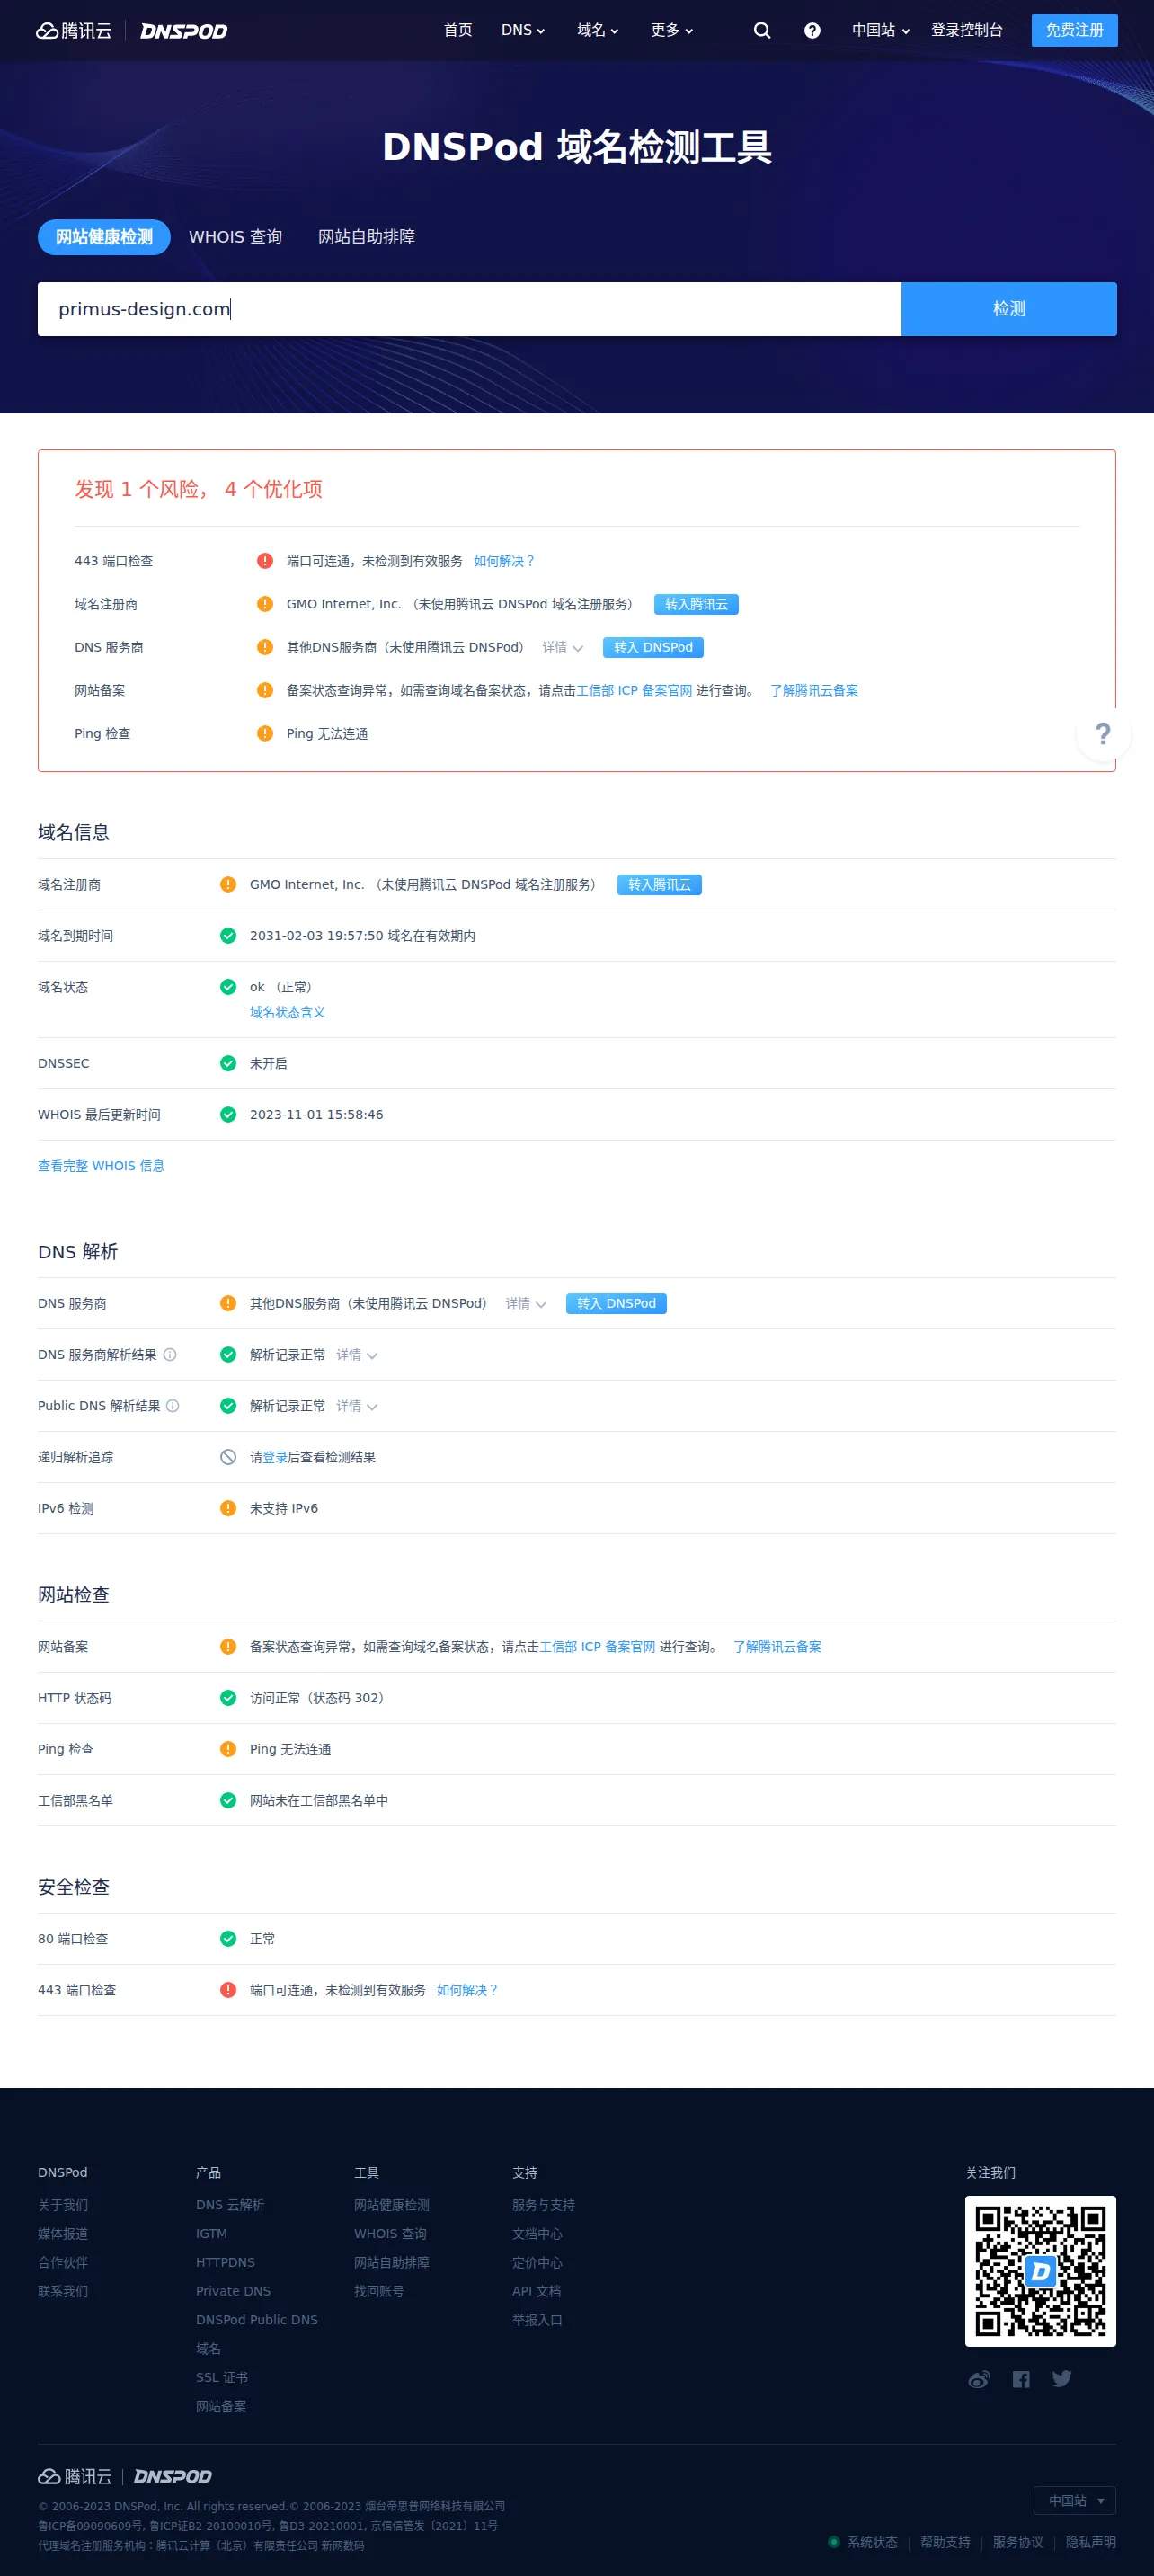Select the 网站健康检测 tab

104,237
